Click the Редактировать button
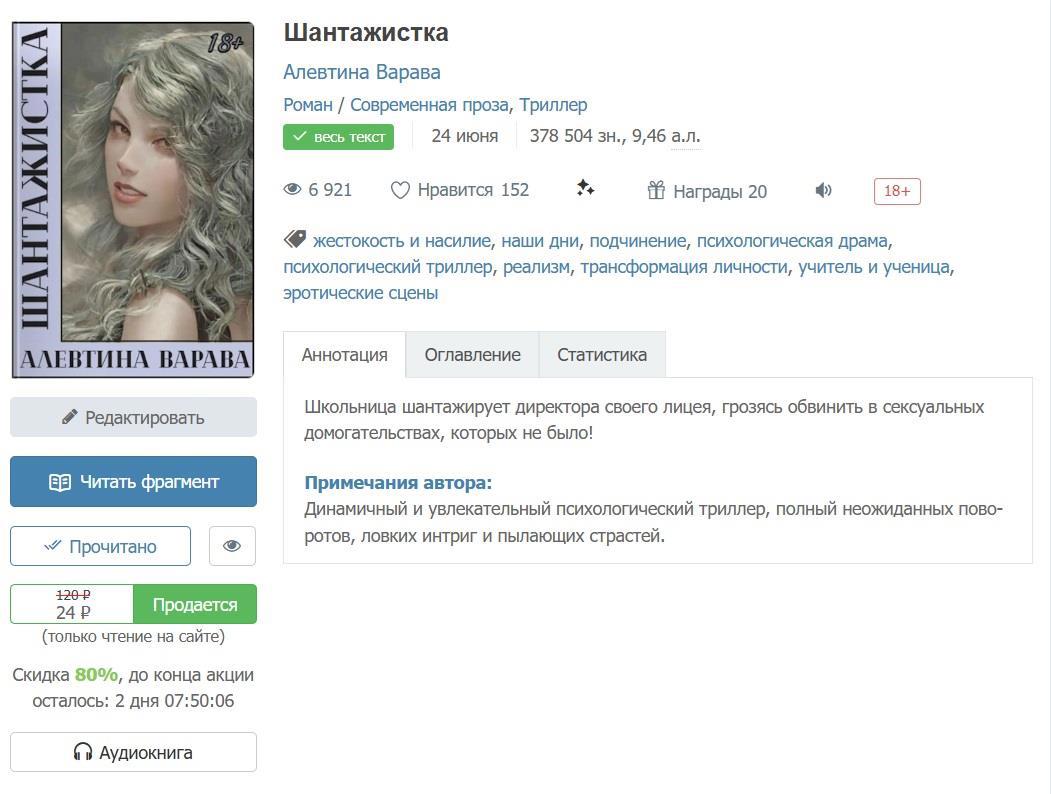 tap(133, 417)
